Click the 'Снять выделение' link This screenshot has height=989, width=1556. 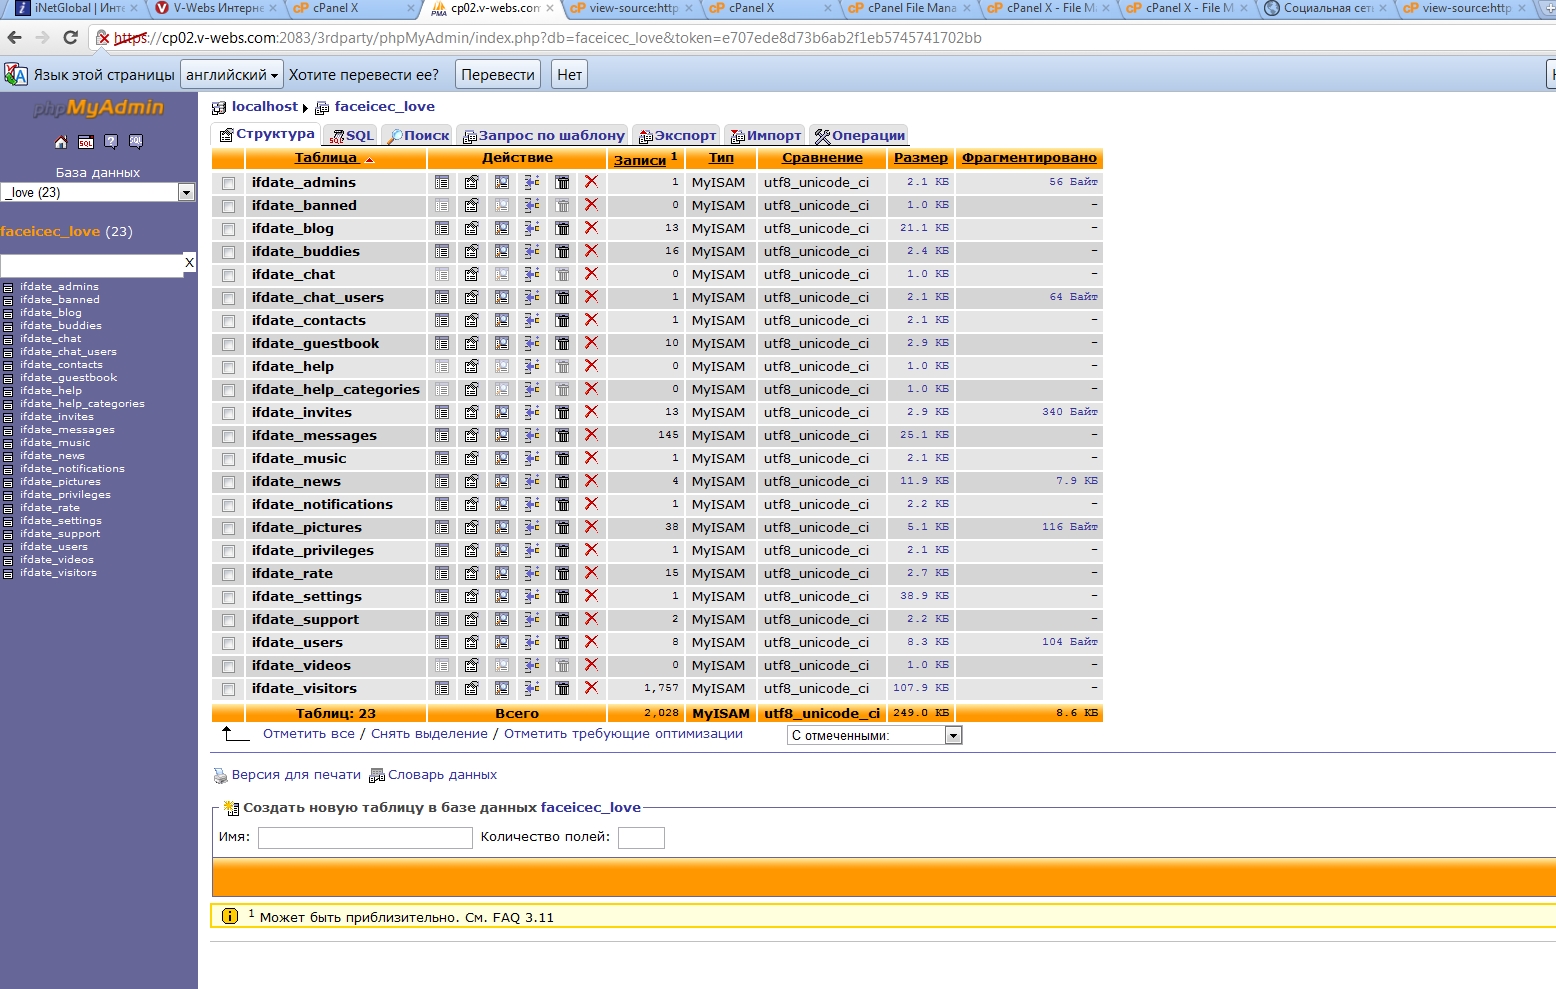pyautogui.click(x=429, y=734)
